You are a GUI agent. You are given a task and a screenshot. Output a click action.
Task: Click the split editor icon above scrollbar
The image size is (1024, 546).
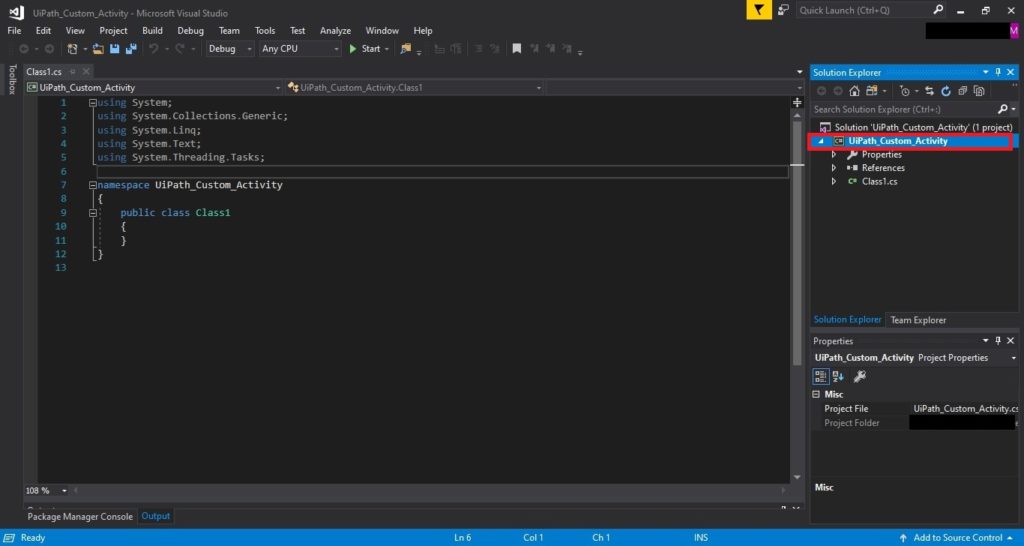click(797, 103)
